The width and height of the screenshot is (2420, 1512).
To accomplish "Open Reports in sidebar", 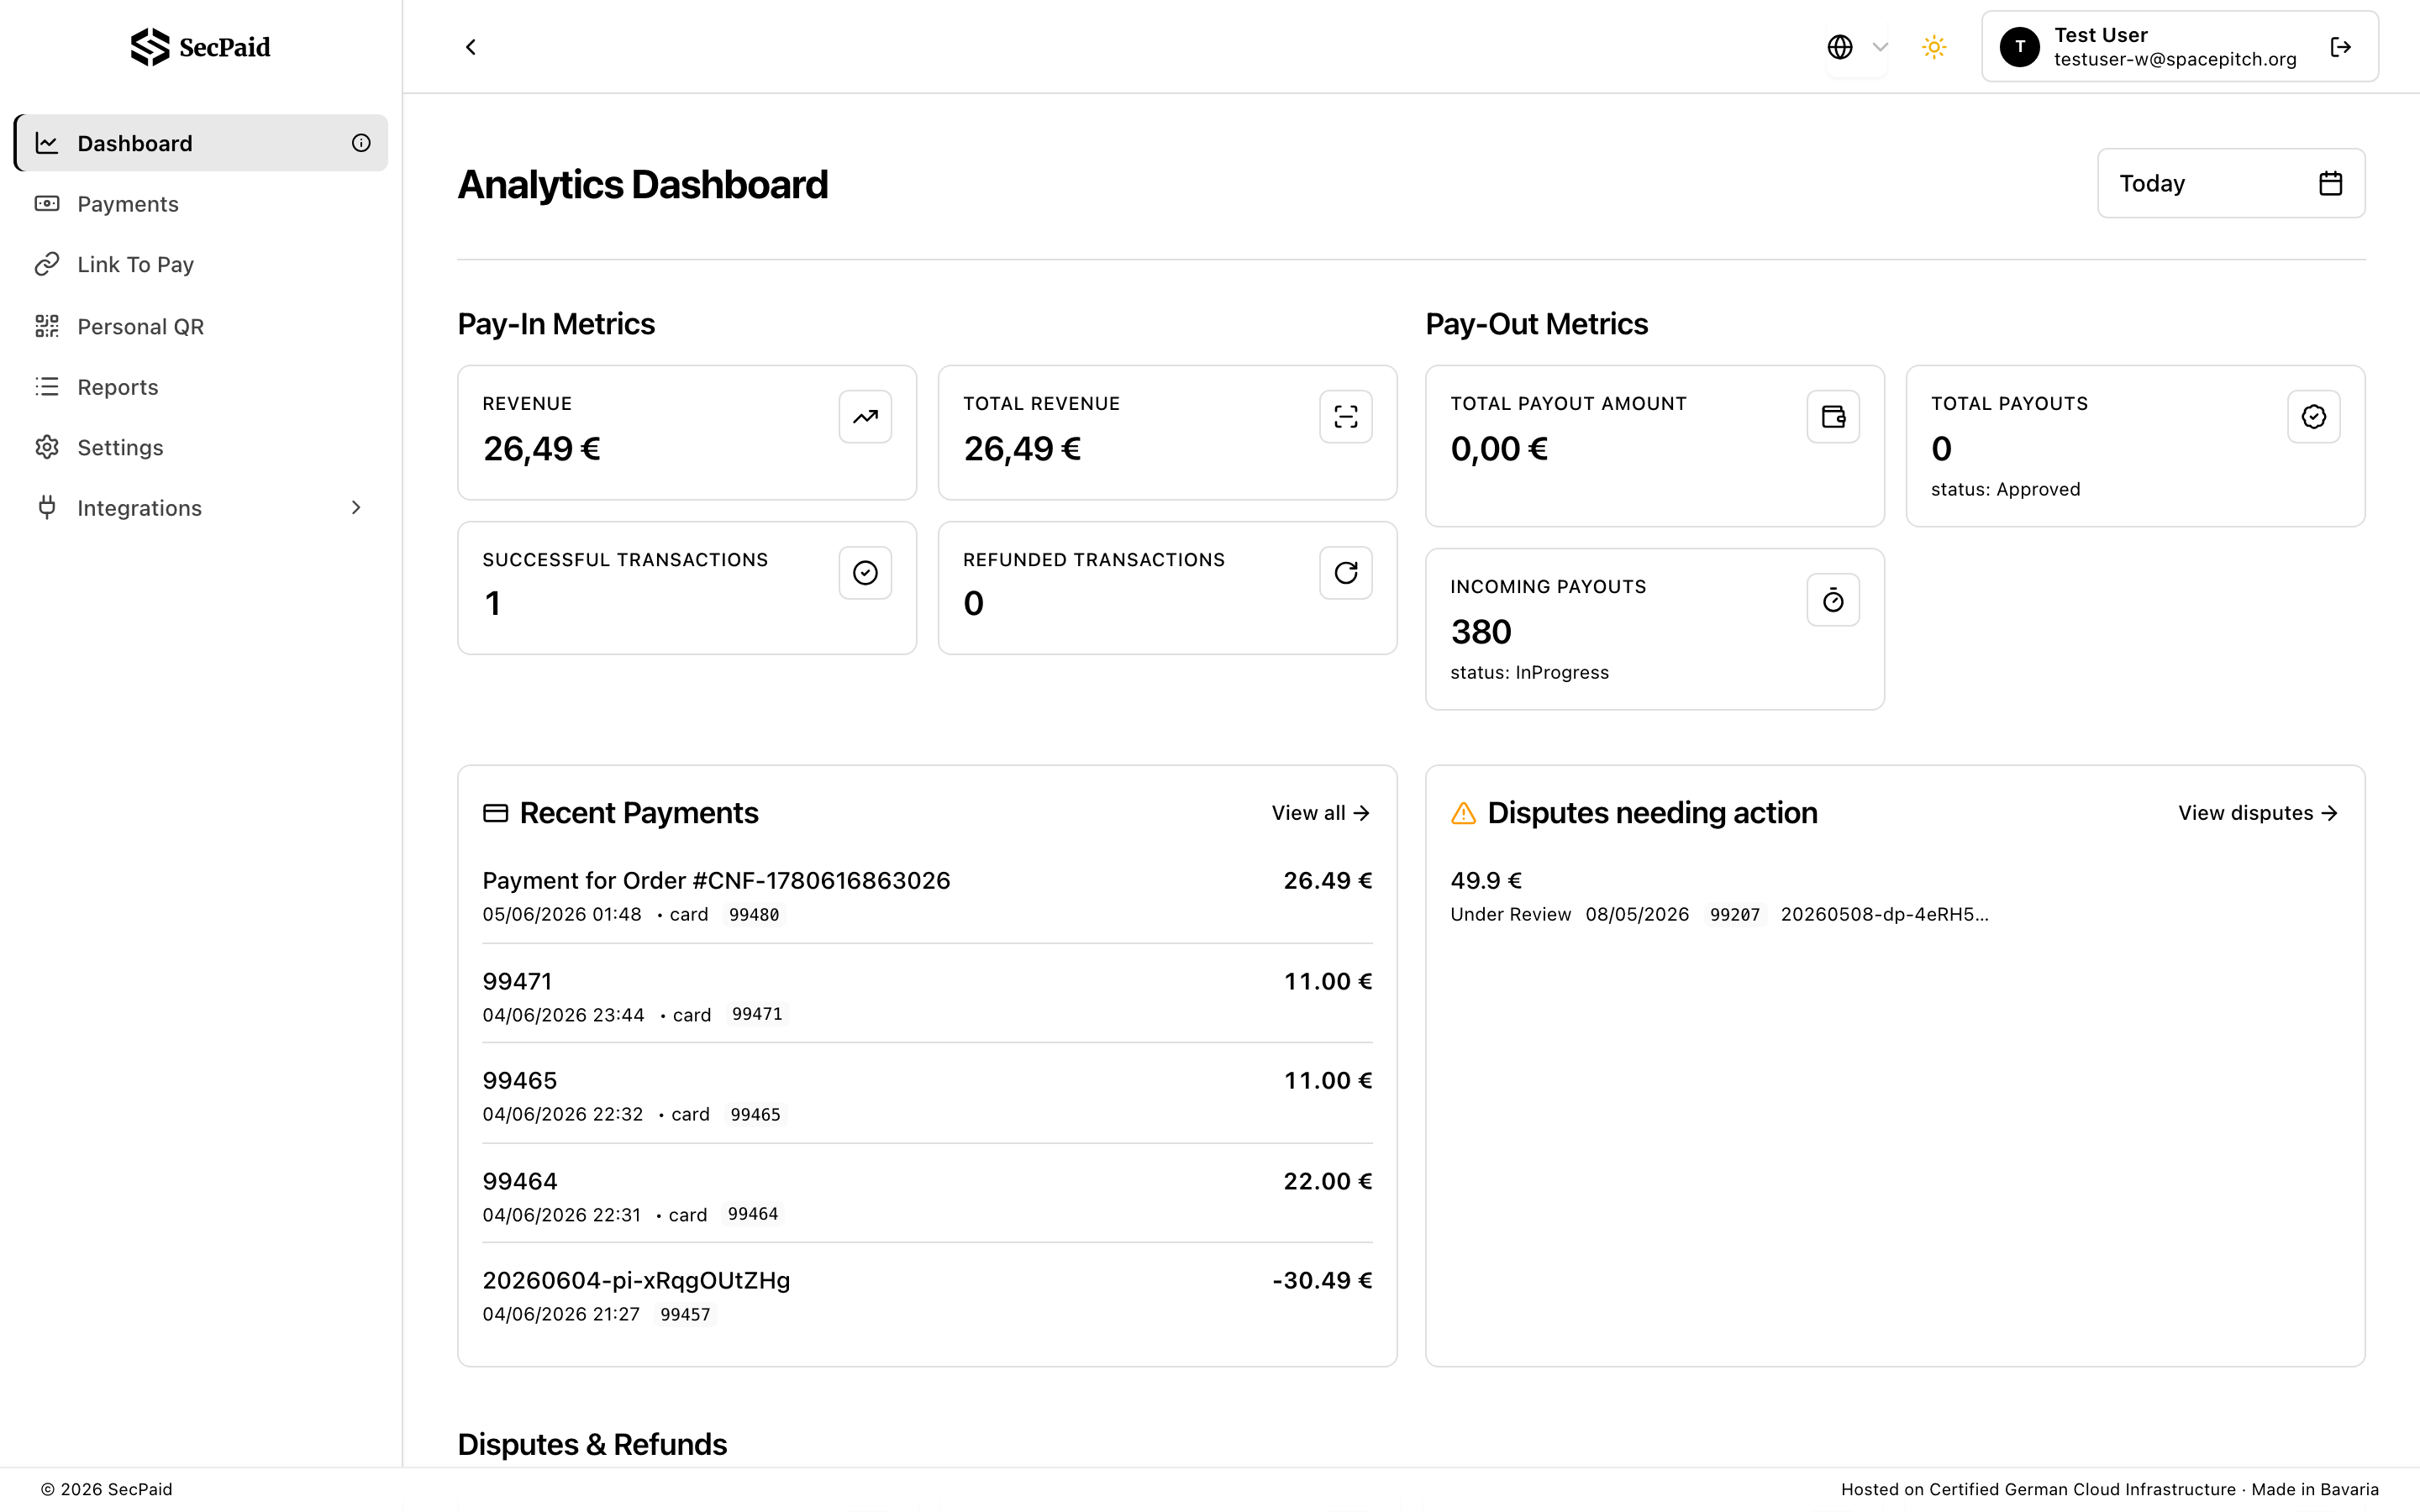I will (x=201, y=387).
